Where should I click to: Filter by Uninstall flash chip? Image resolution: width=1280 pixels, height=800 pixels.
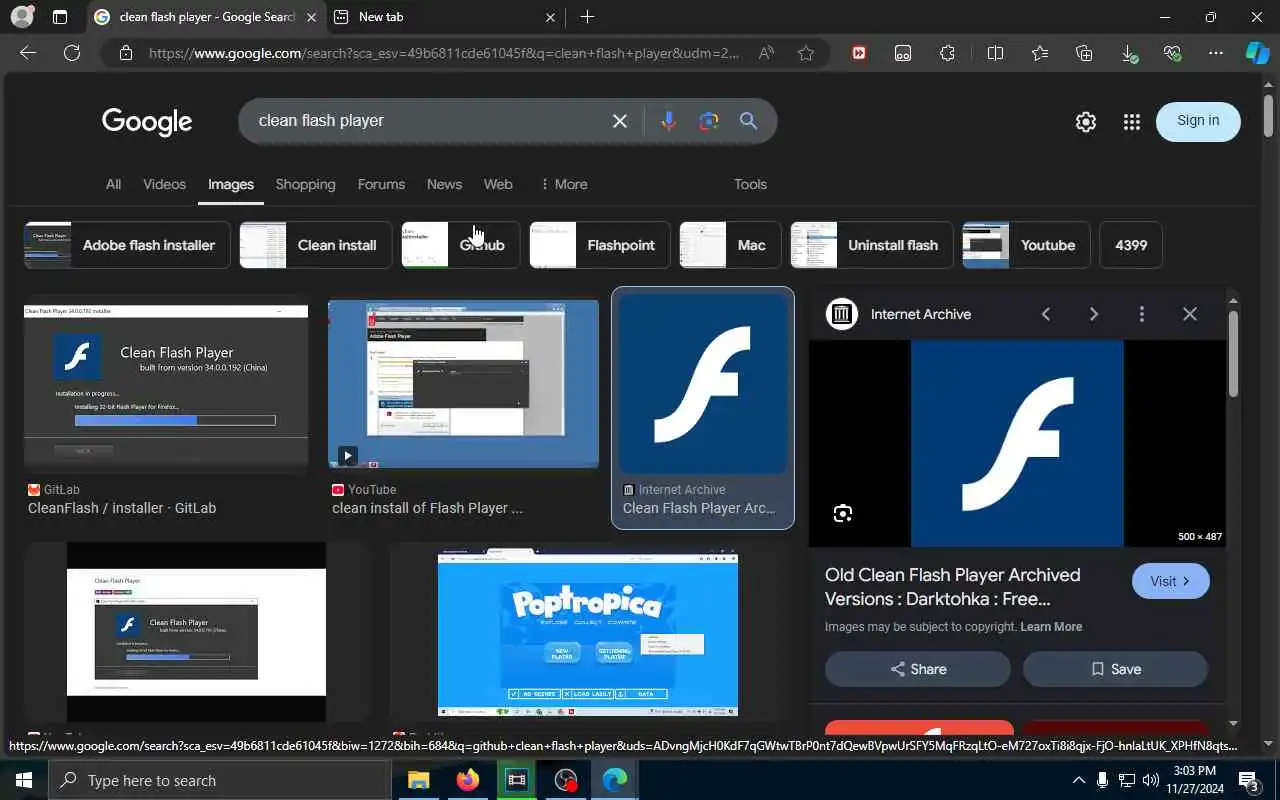coord(872,245)
